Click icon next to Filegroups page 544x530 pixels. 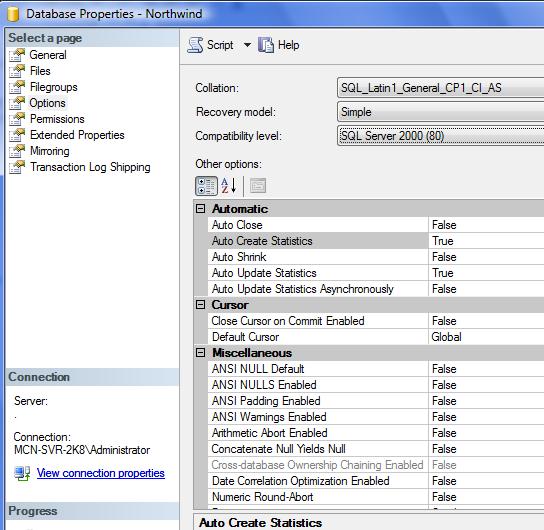[17, 87]
